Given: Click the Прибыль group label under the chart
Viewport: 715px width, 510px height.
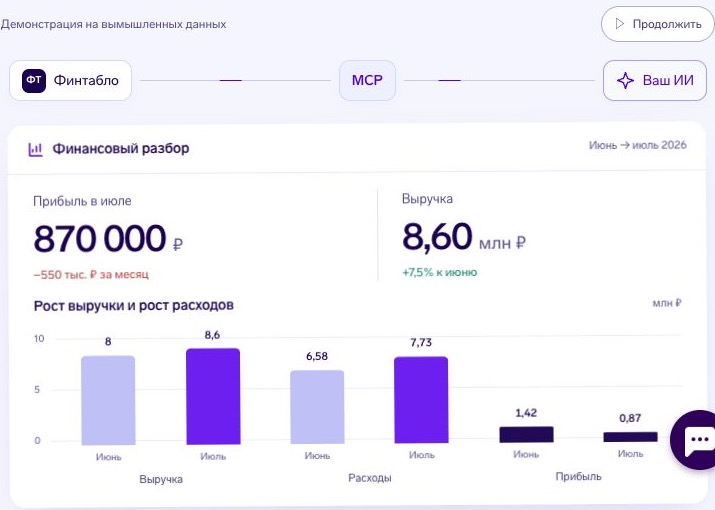Looking at the screenshot, I should click(x=578, y=477).
